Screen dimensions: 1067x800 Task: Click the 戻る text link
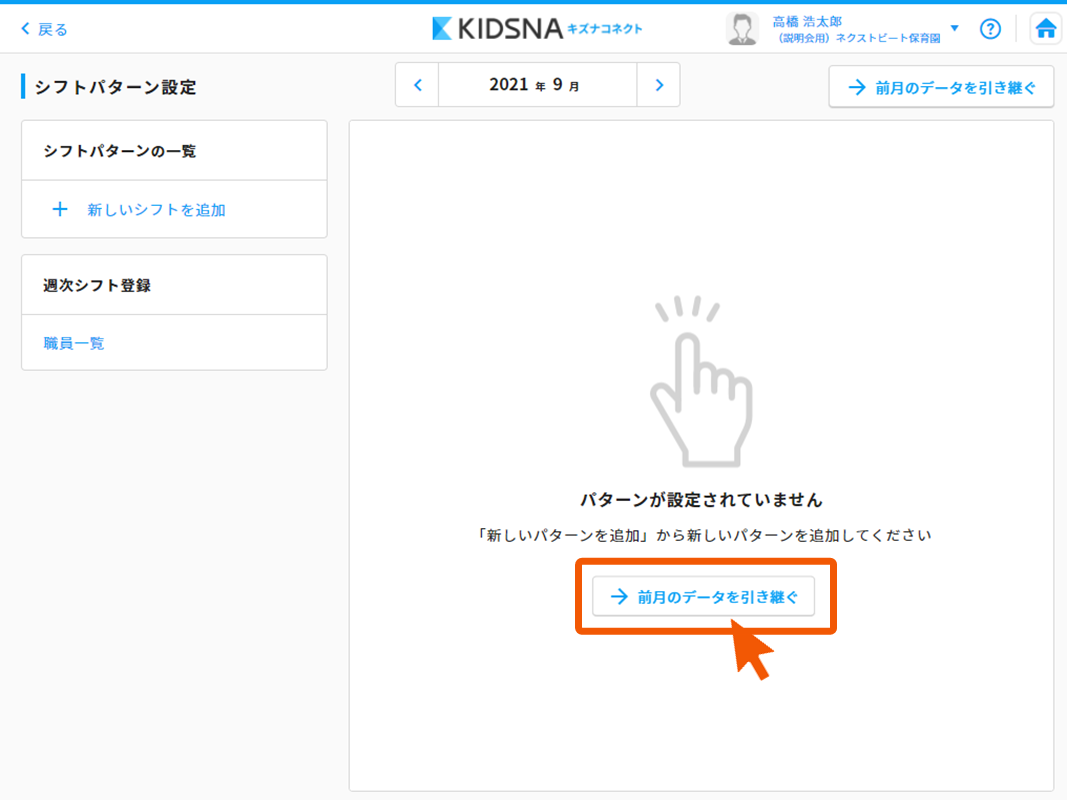pos(53,29)
